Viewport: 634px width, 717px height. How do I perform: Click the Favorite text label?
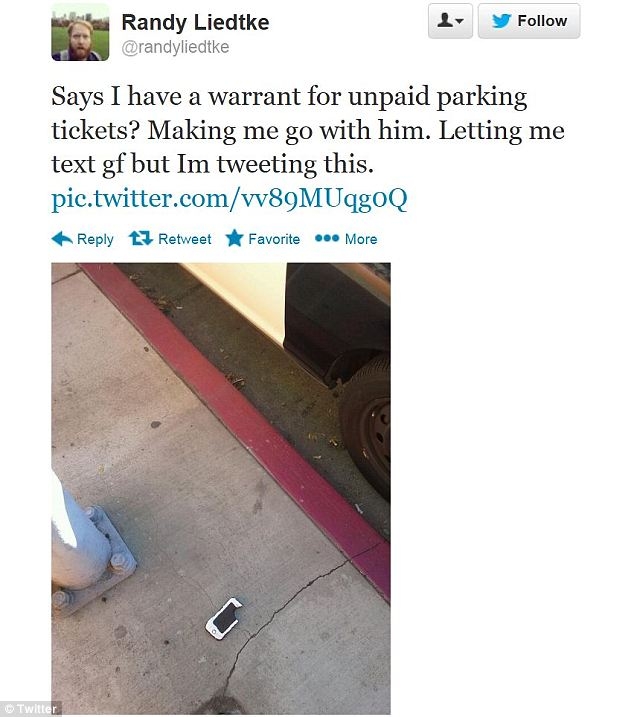pos(274,239)
